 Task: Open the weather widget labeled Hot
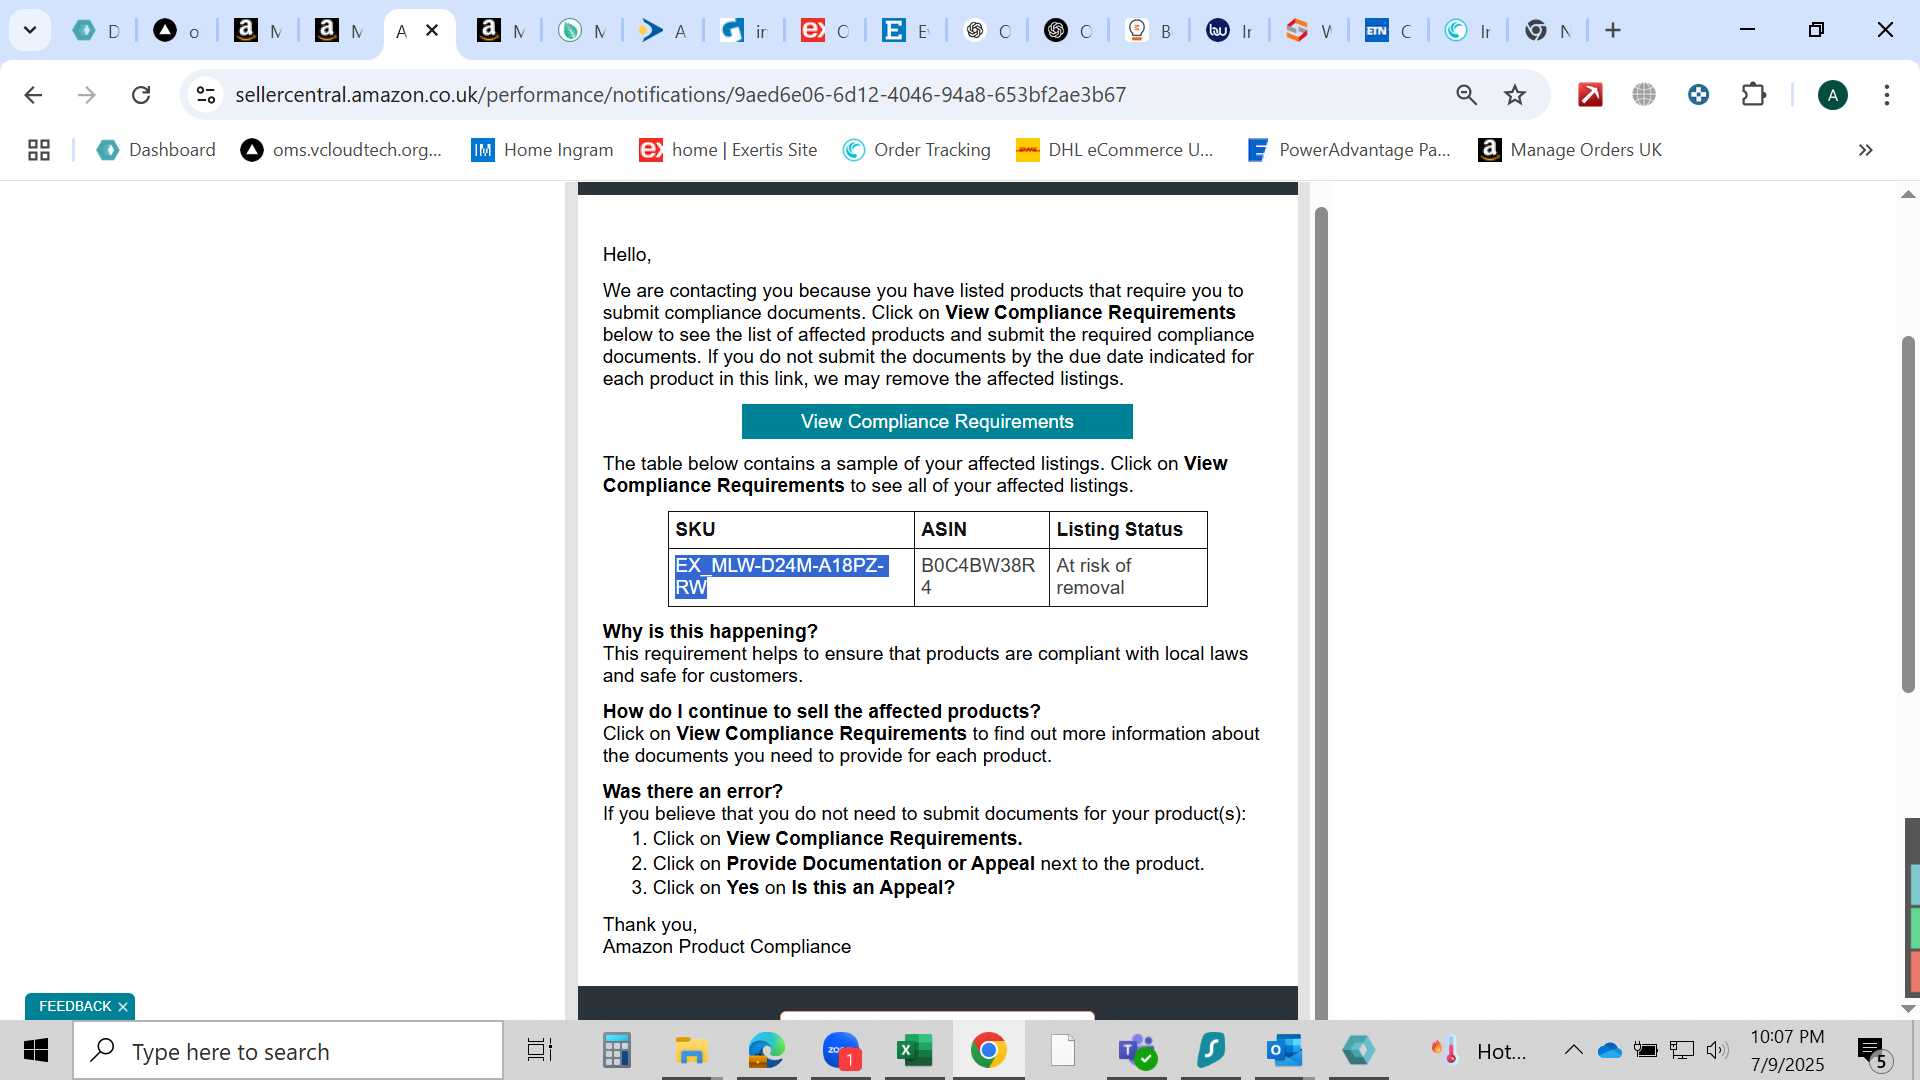coord(1478,1051)
